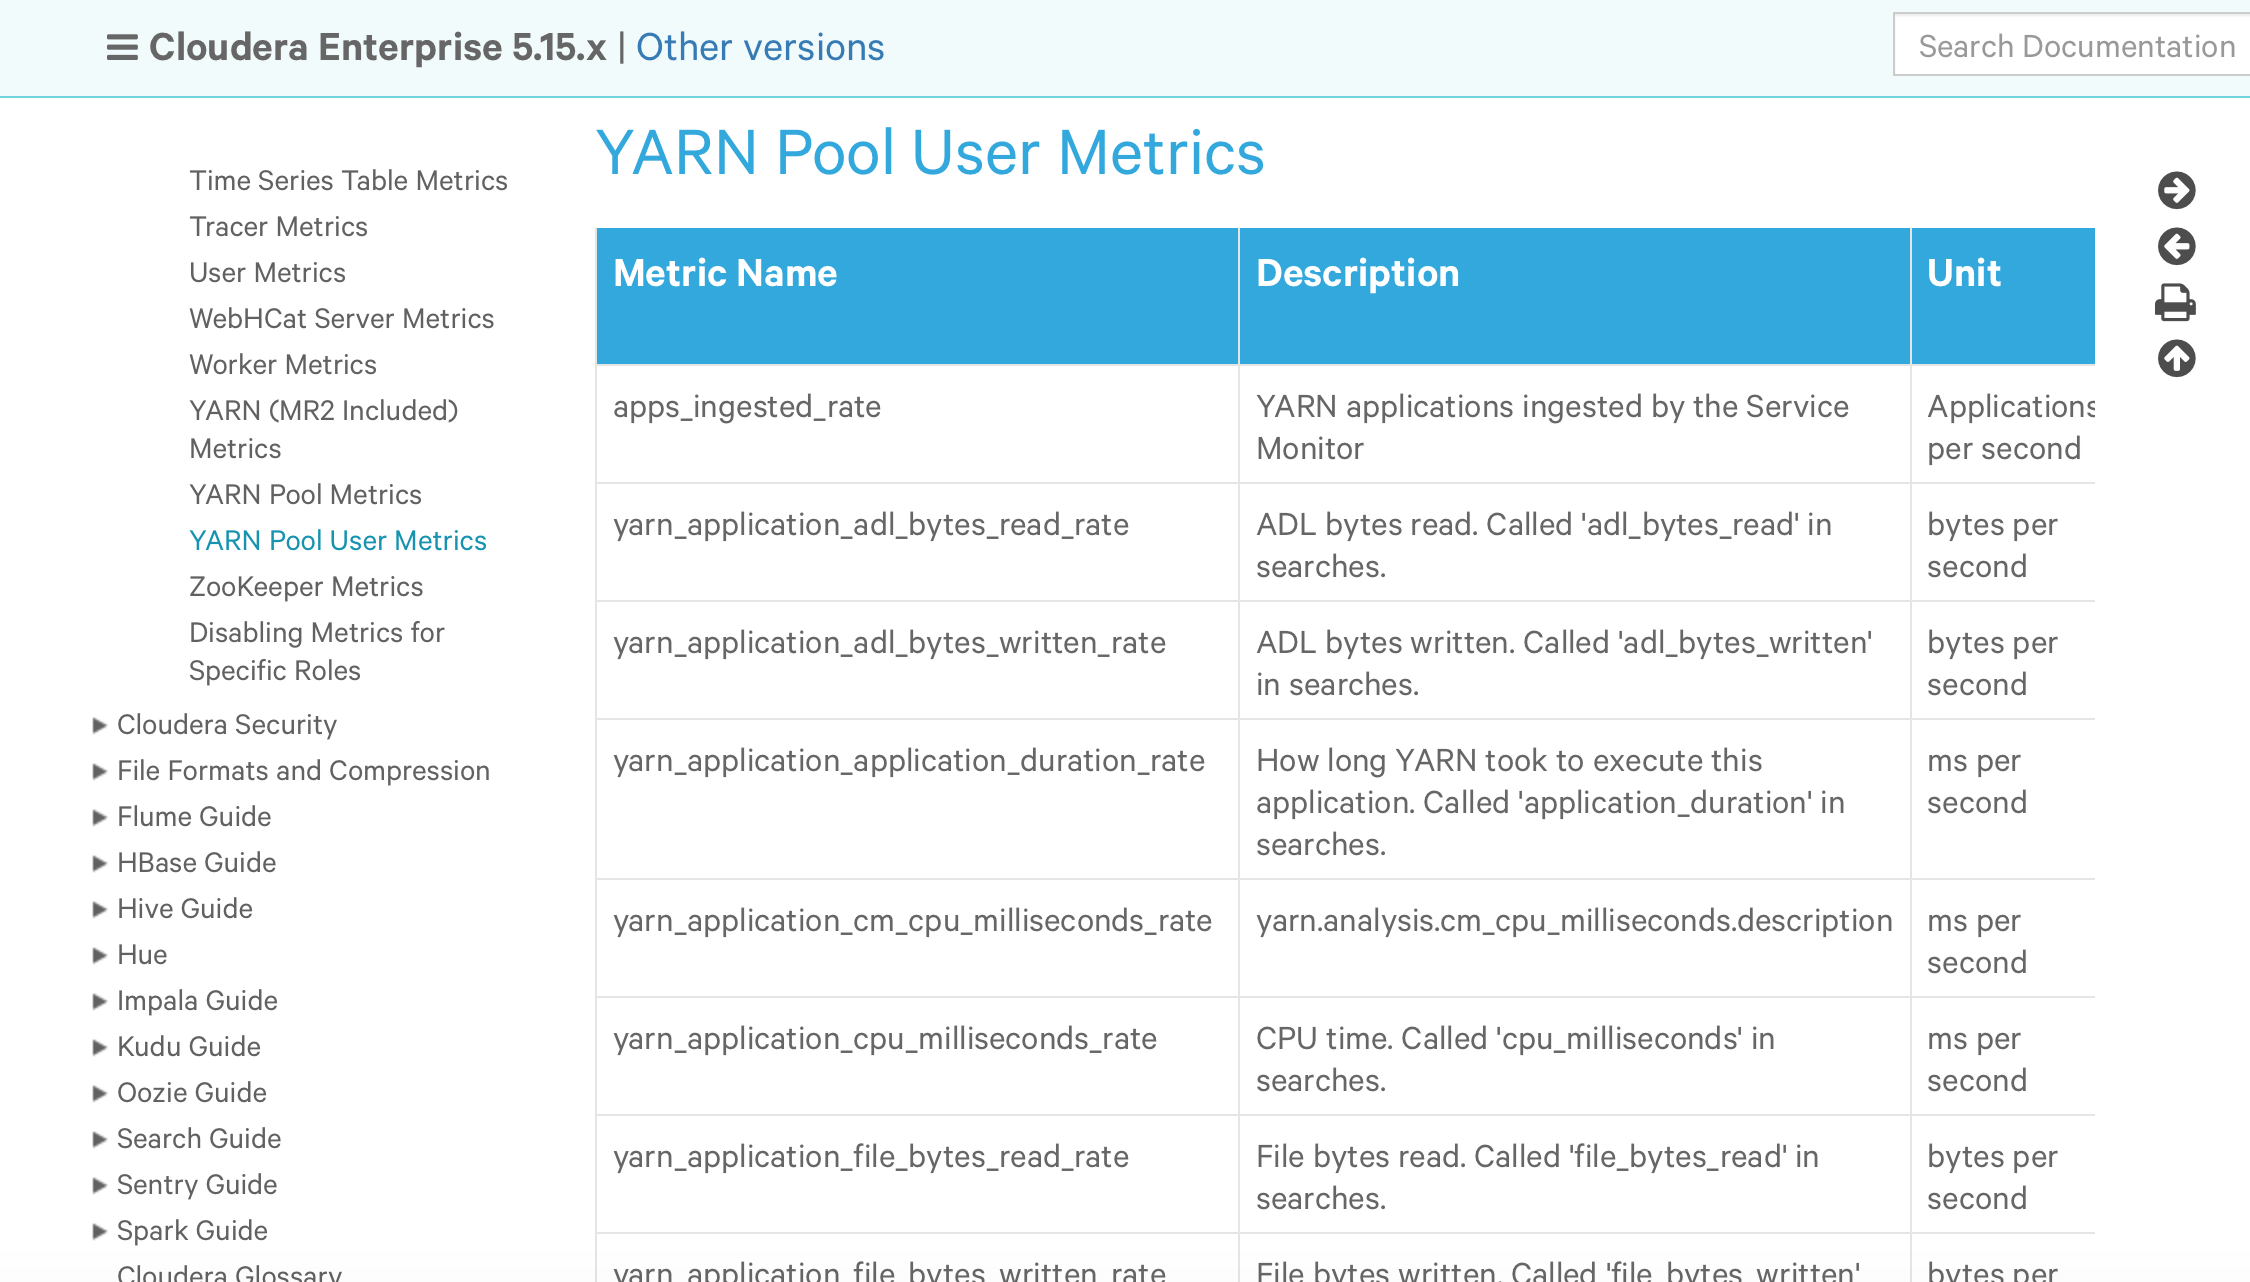Open YARN Pool Metrics page
Screen dimensions: 2250x1282
pos(305,494)
